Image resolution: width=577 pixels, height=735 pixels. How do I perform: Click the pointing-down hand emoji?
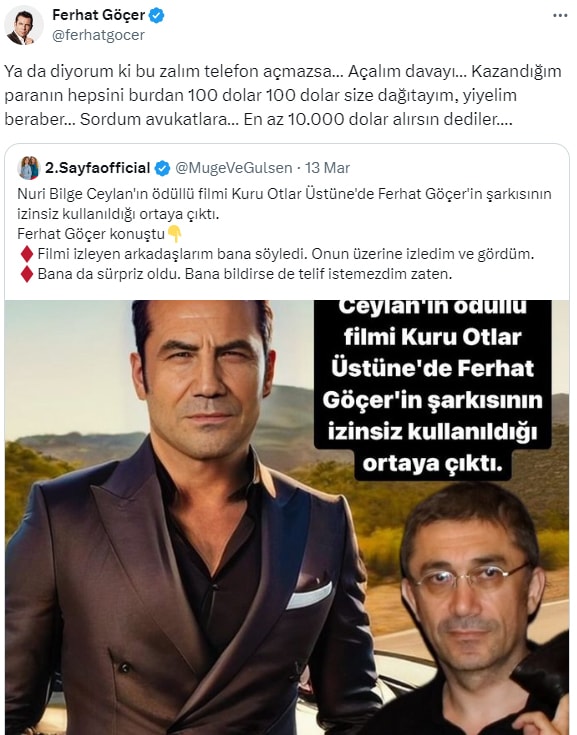pyautogui.click(x=174, y=233)
